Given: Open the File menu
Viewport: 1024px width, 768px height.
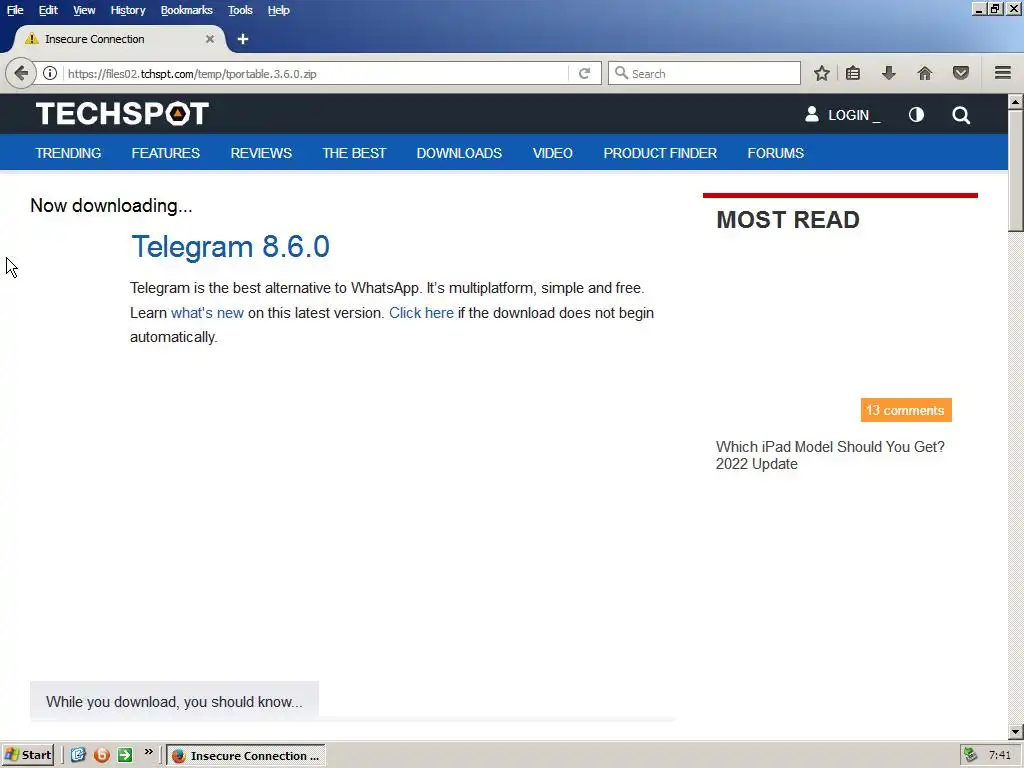Looking at the screenshot, I should coord(15,10).
